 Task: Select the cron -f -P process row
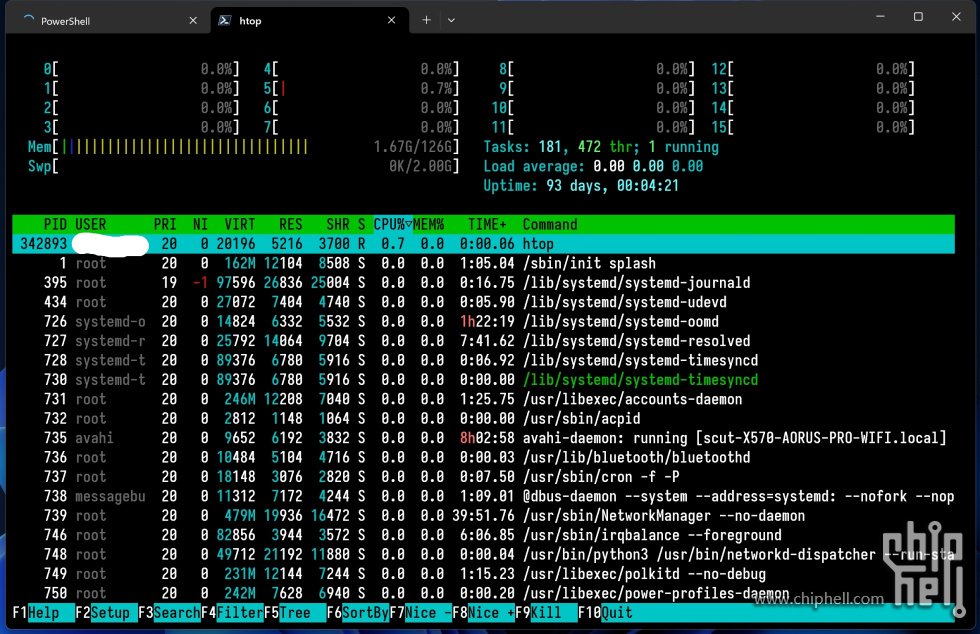[x=483, y=476]
